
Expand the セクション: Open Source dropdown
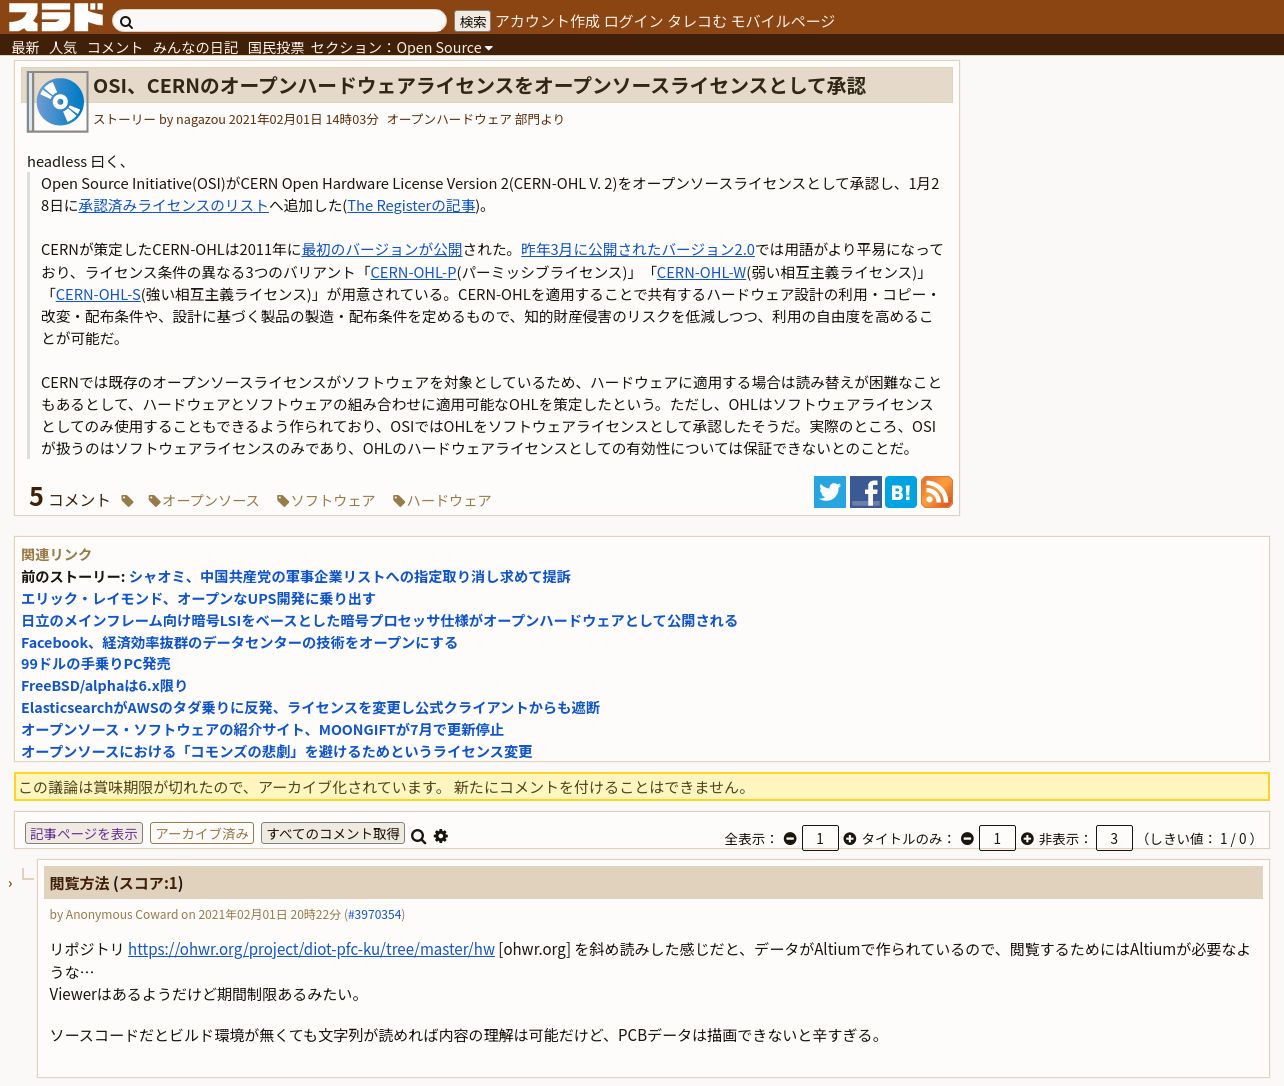click(x=402, y=47)
